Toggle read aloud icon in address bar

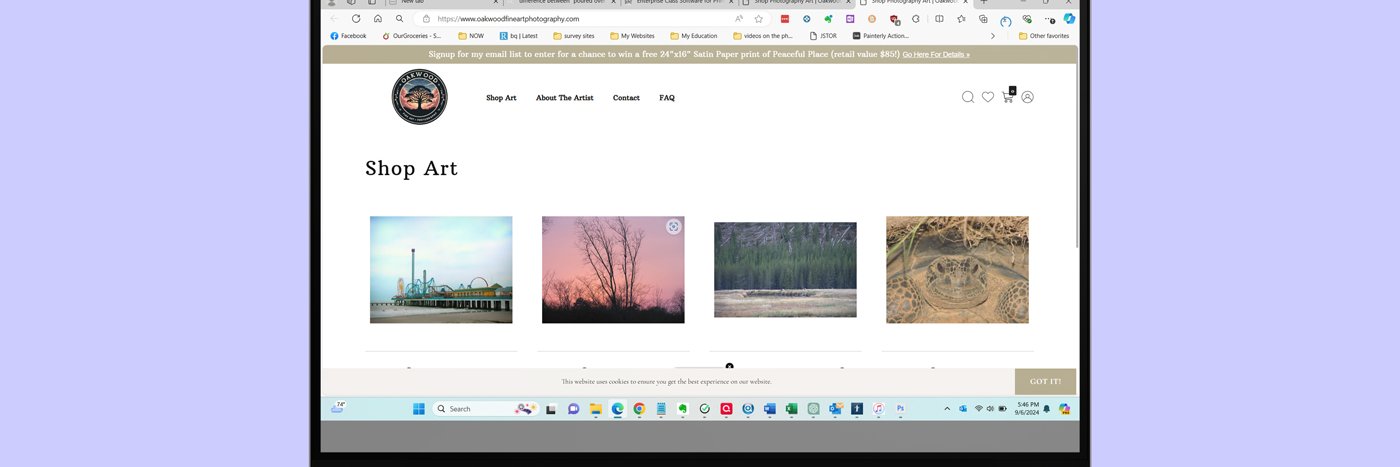[739, 18]
